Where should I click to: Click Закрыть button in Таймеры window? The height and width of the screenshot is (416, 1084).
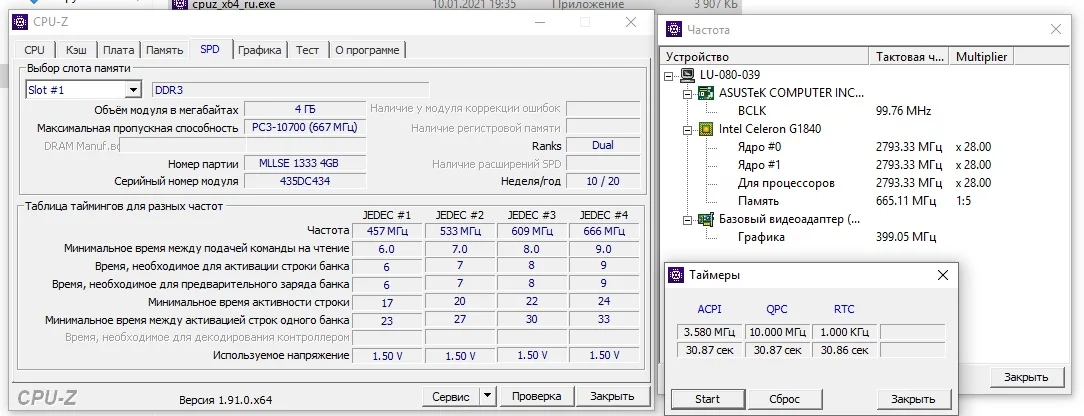[913, 399]
